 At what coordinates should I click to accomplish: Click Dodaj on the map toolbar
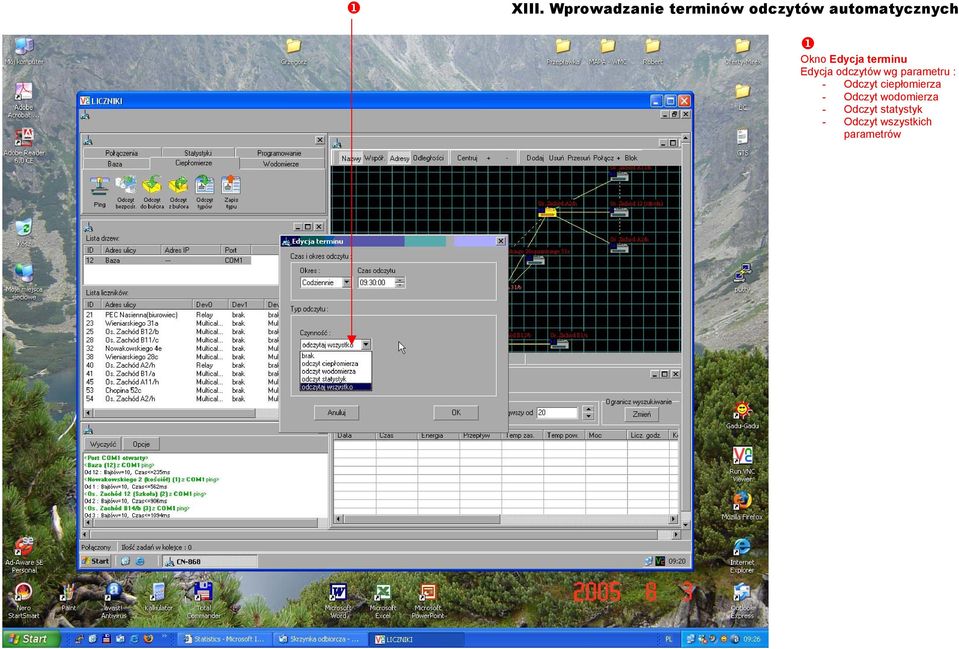(x=535, y=158)
